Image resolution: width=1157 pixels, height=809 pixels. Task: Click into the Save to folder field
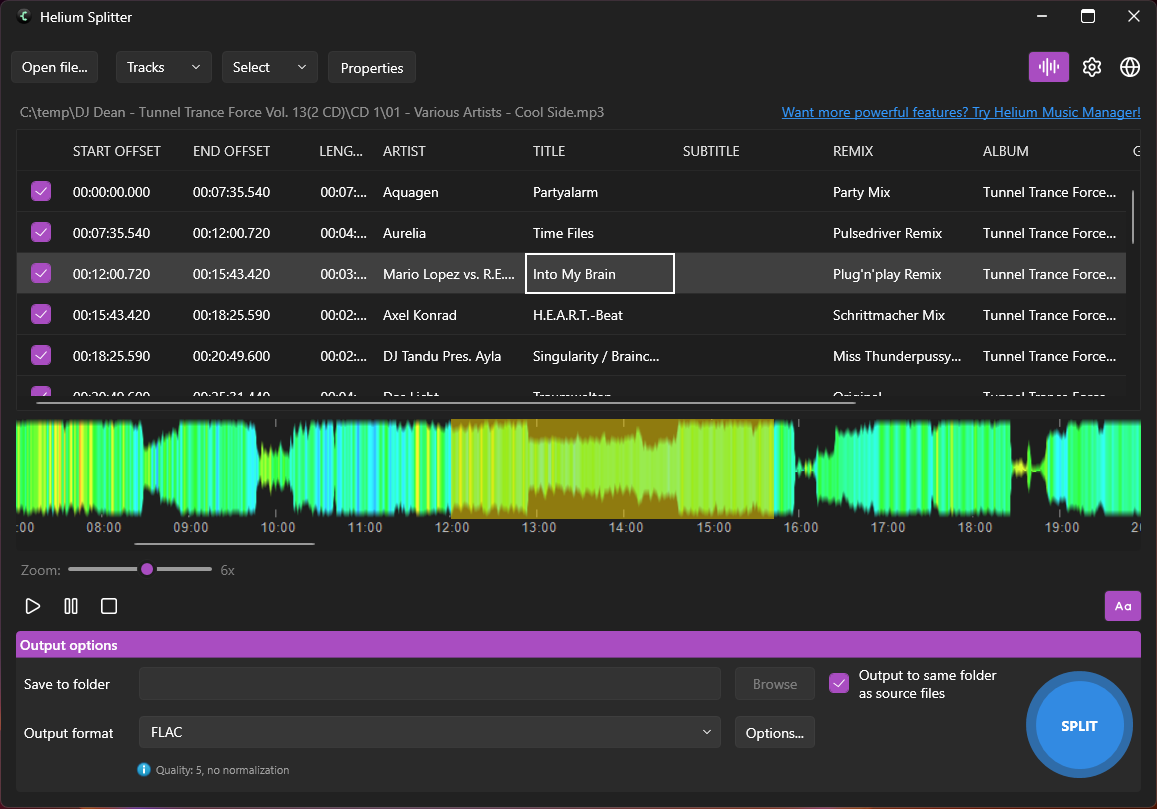pos(429,684)
